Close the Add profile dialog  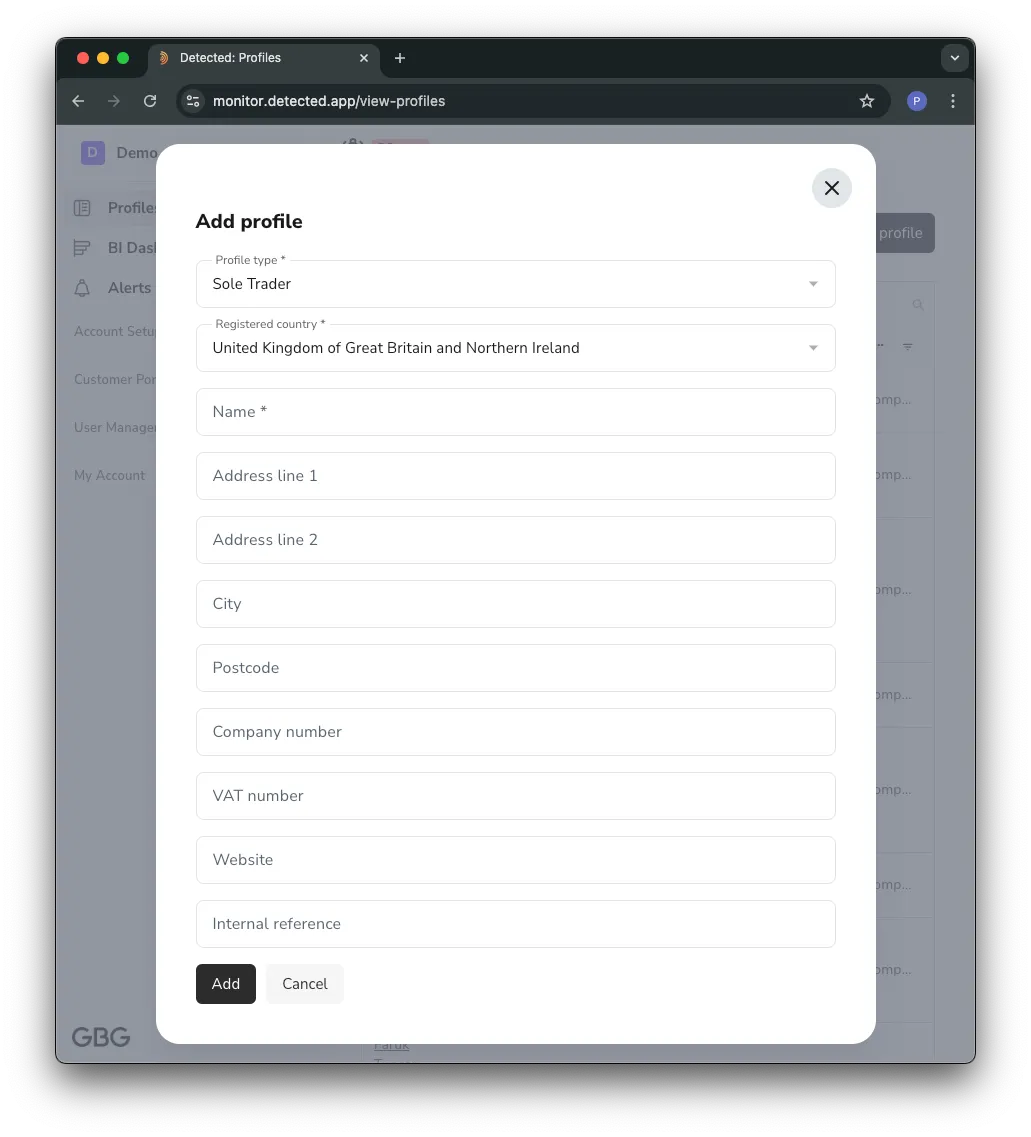[832, 188]
